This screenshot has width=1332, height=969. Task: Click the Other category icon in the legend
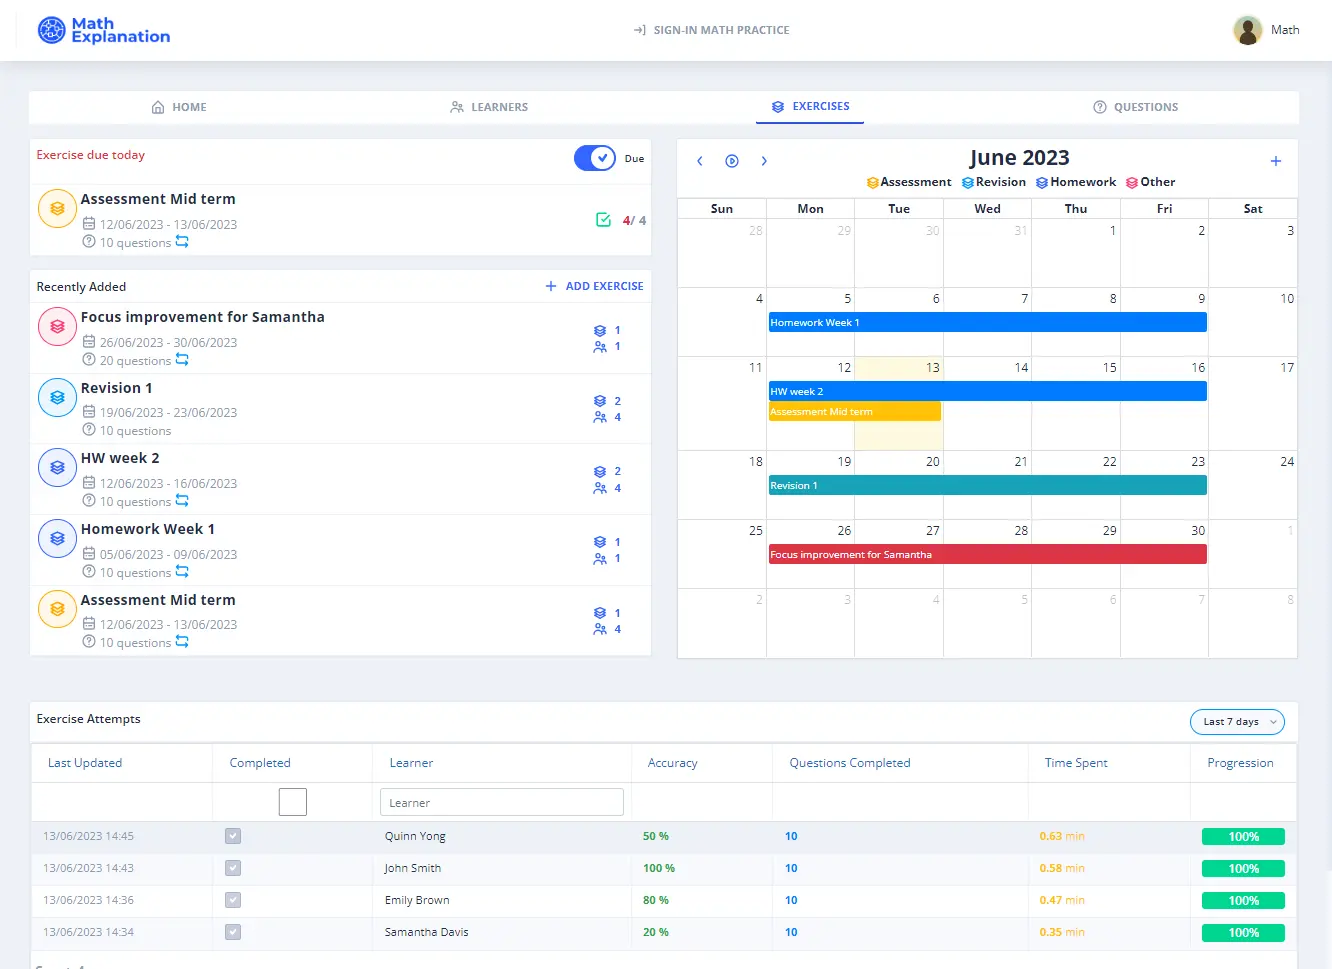pos(1131,181)
